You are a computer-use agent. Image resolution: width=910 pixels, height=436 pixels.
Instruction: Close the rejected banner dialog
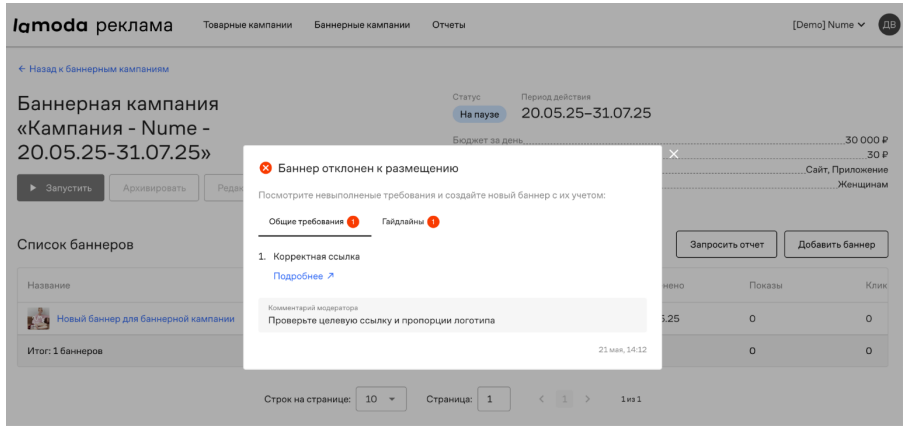[x=673, y=154]
